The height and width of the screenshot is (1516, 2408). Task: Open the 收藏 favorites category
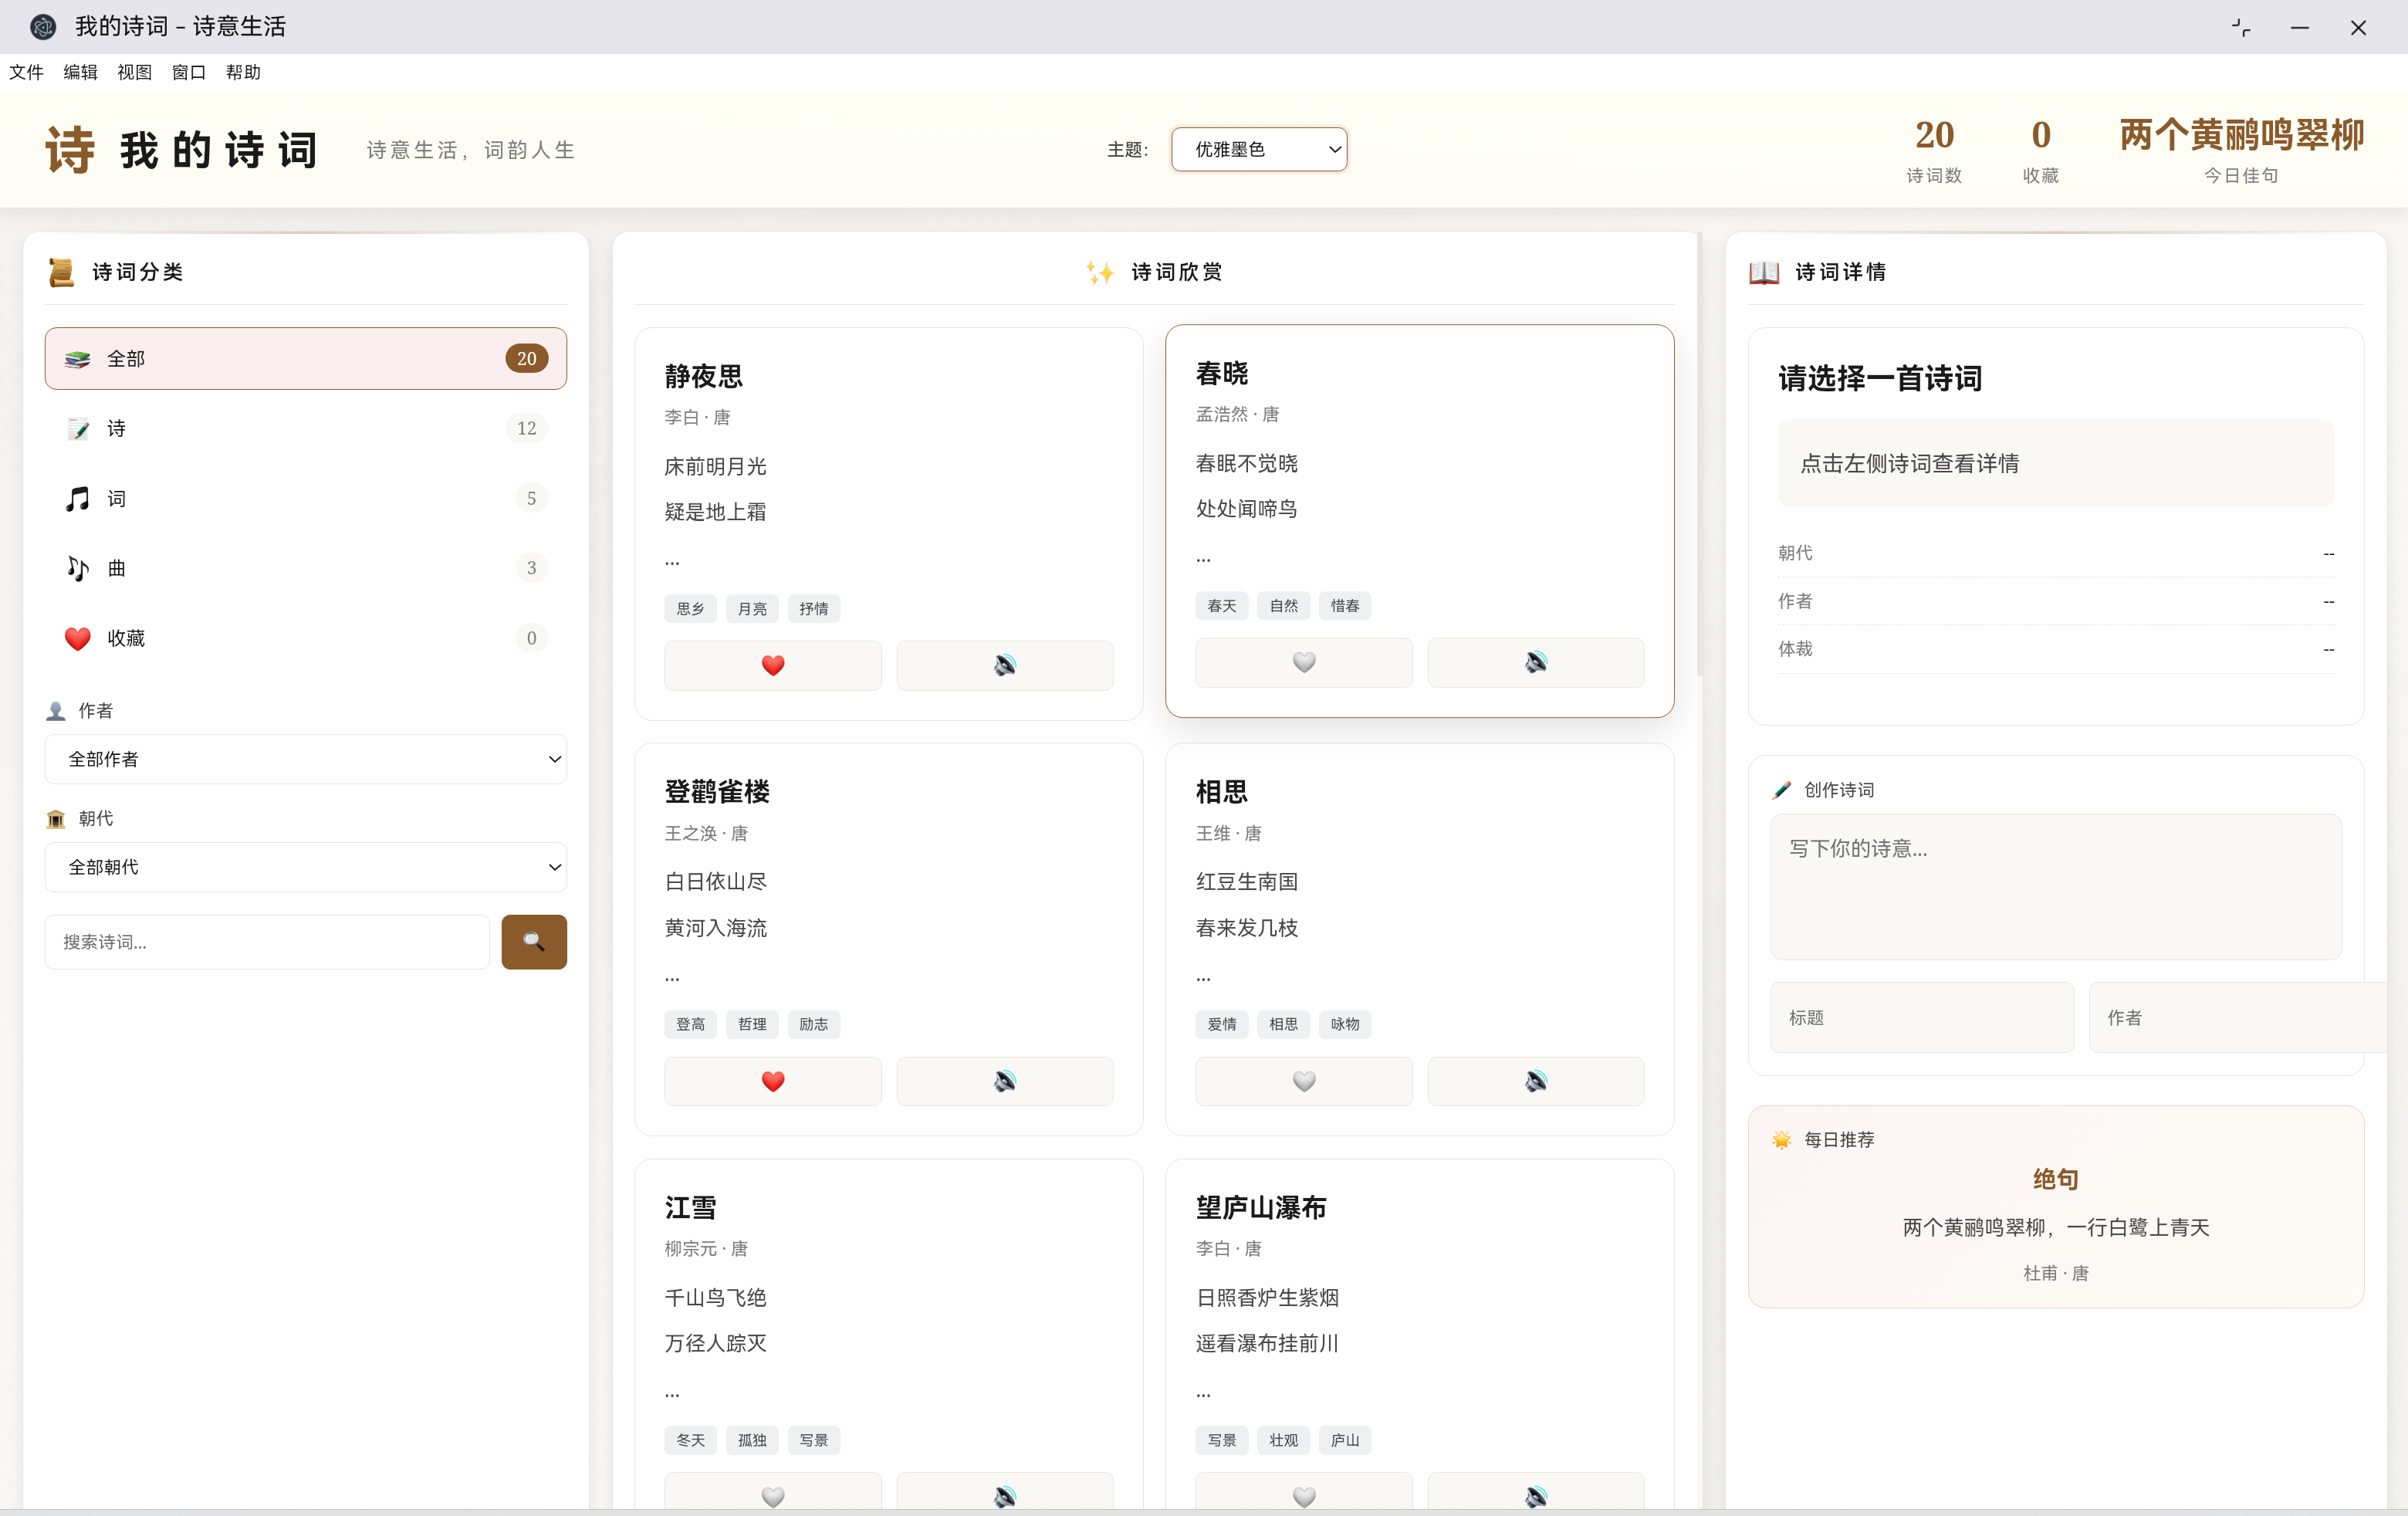[x=306, y=638]
